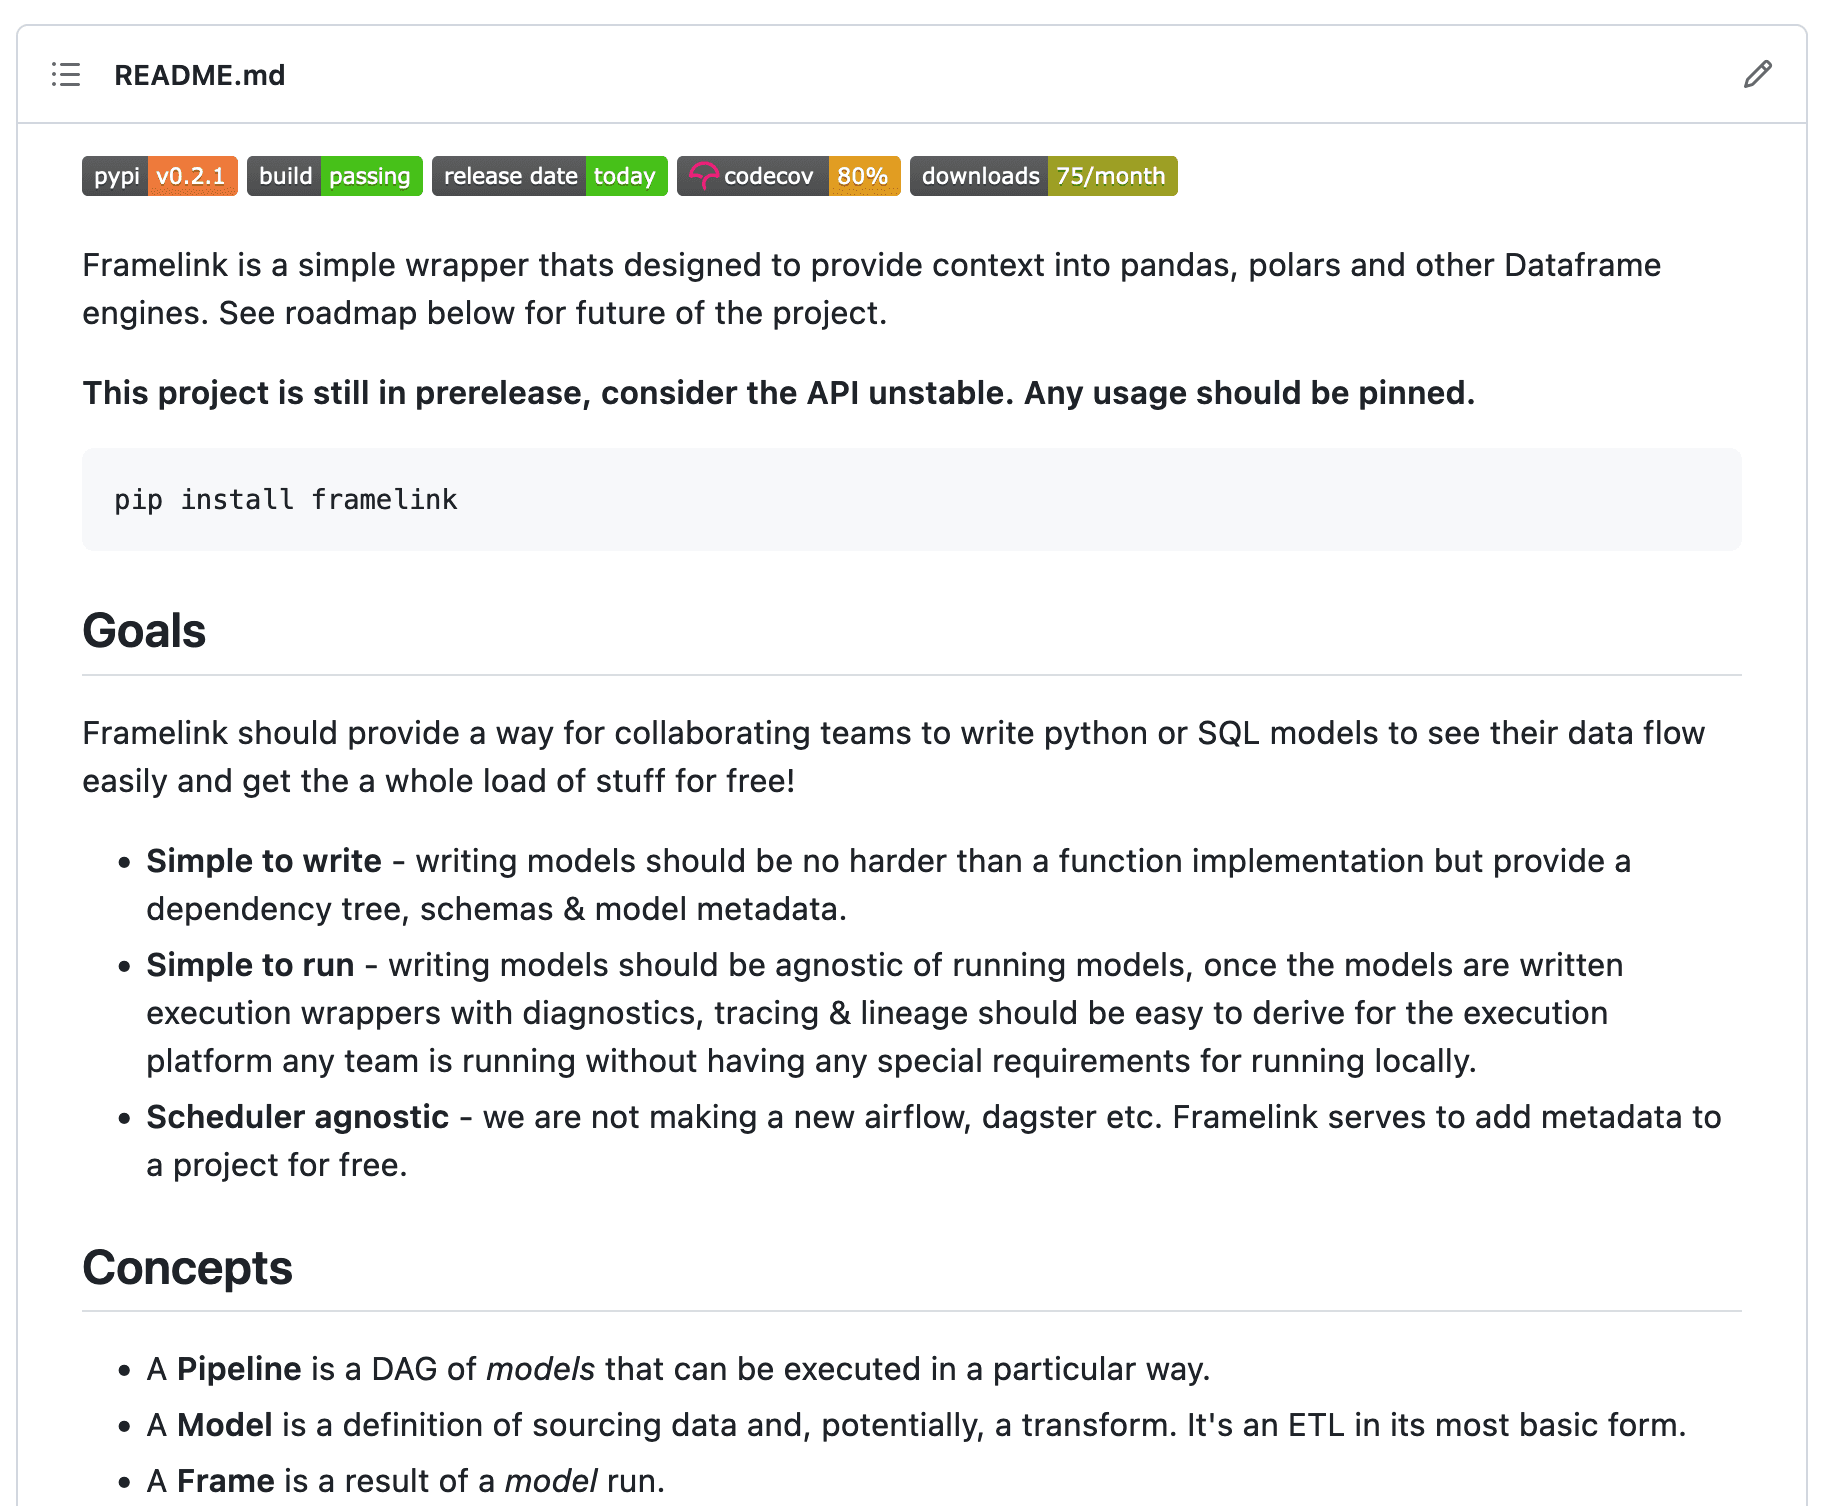Click the bold word Model

click(225, 1425)
